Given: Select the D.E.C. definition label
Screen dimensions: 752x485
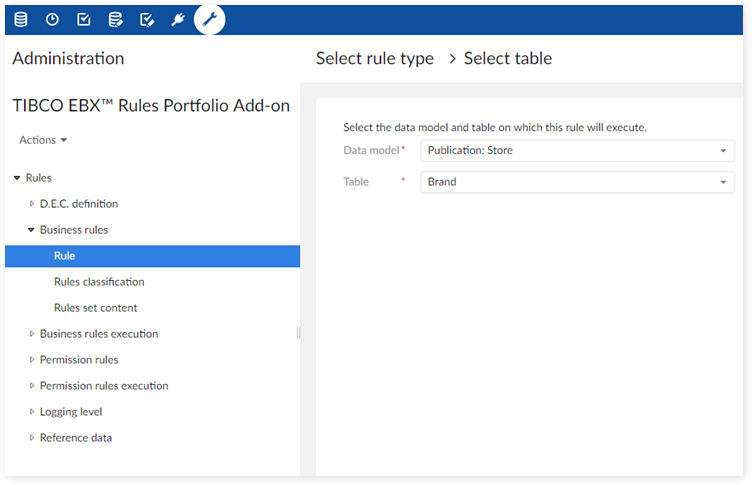Looking at the screenshot, I should tap(79, 204).
